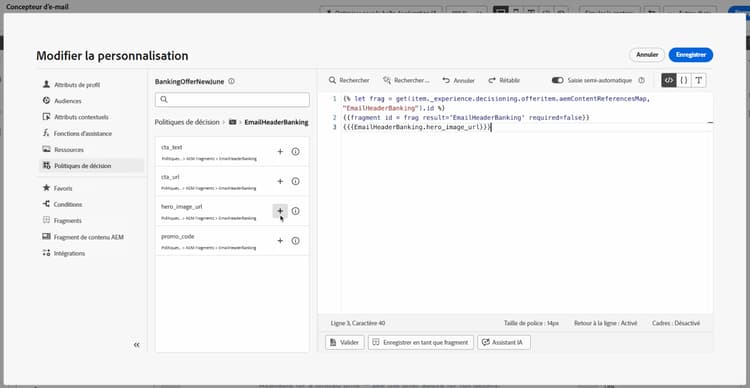This screenshot has width=750, height=388.
Task: Select Politiques de décision in sidebar
Action: (91, 166)
